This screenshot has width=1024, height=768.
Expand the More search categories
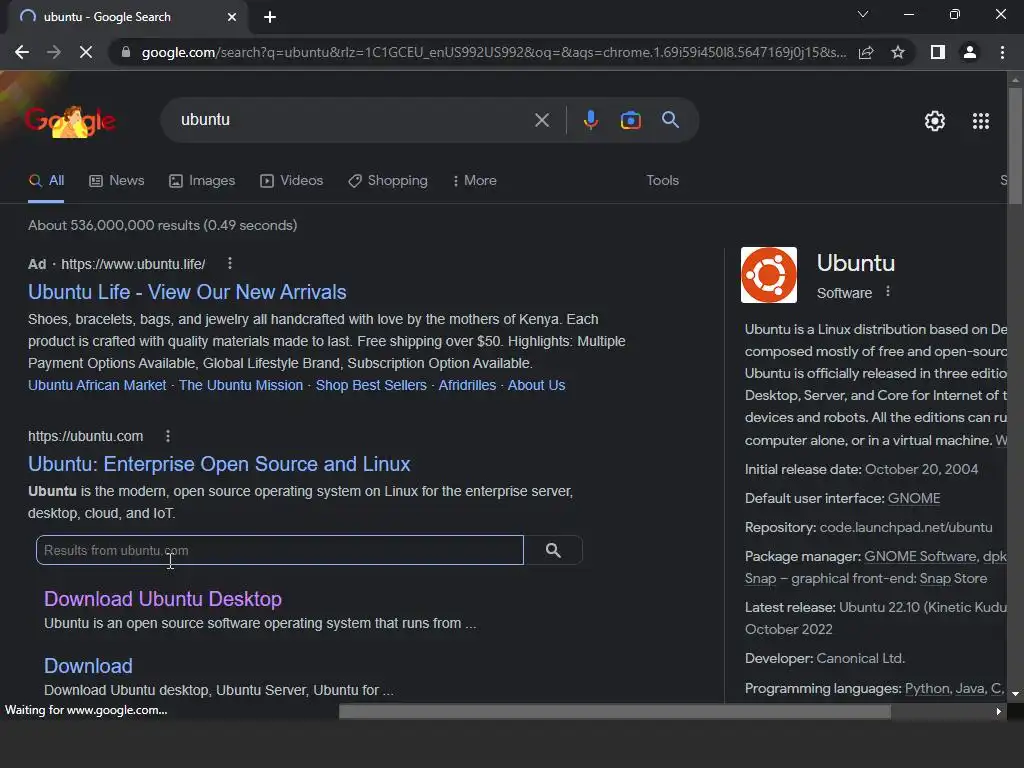click(x=475, y=180)
